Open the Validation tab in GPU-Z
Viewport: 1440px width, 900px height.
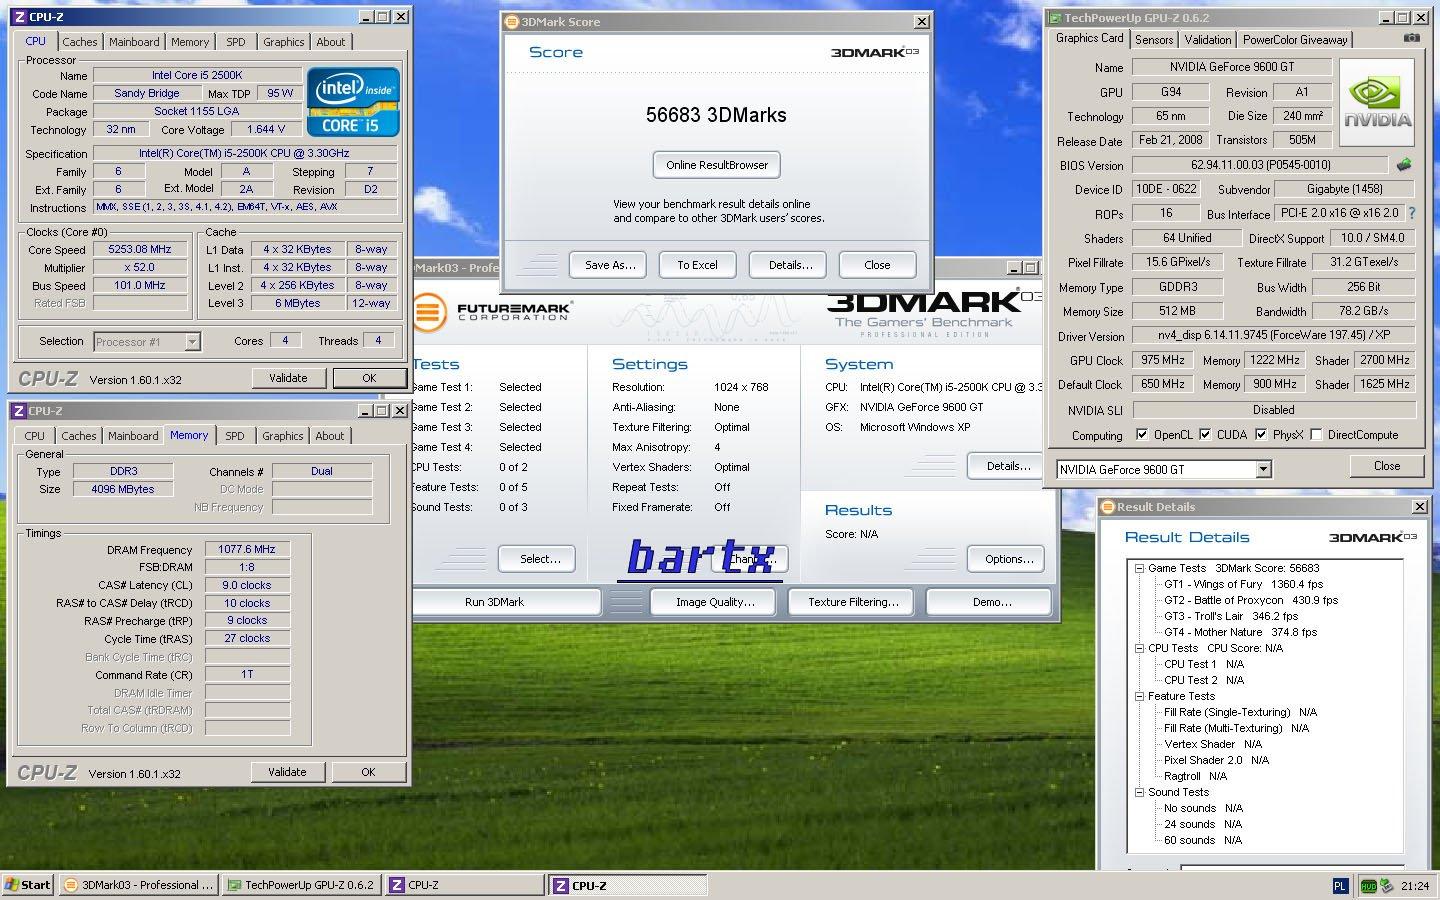[1208, 40]
